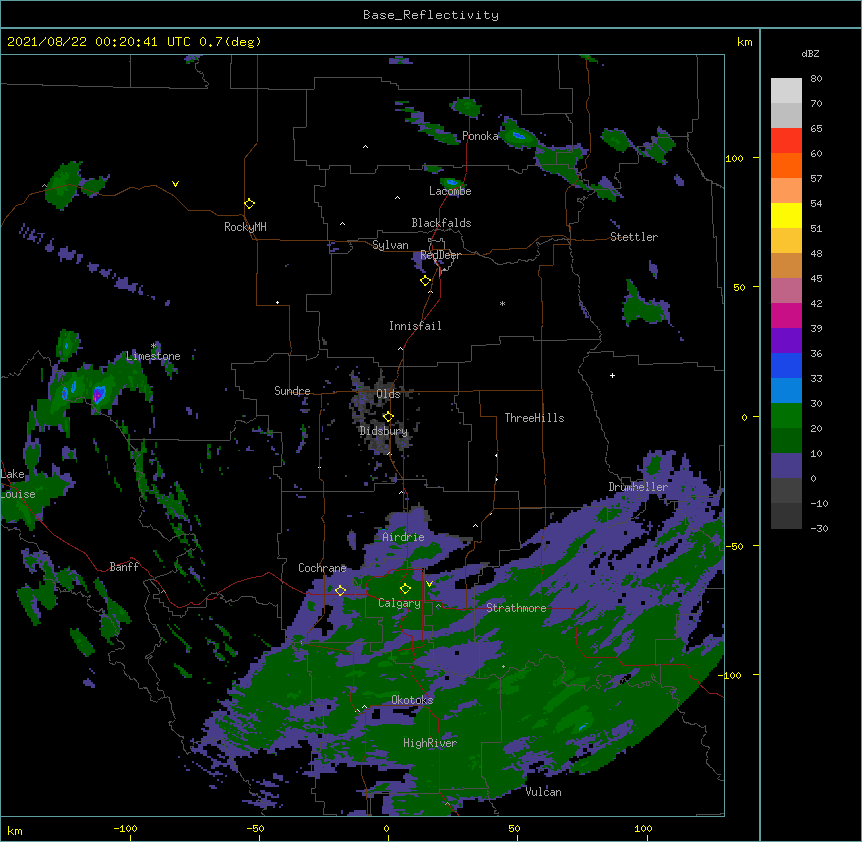The height and width of the screenshot is (842, 862).
Task: Click the Blackfalds label on map
Action: (441, 223)
